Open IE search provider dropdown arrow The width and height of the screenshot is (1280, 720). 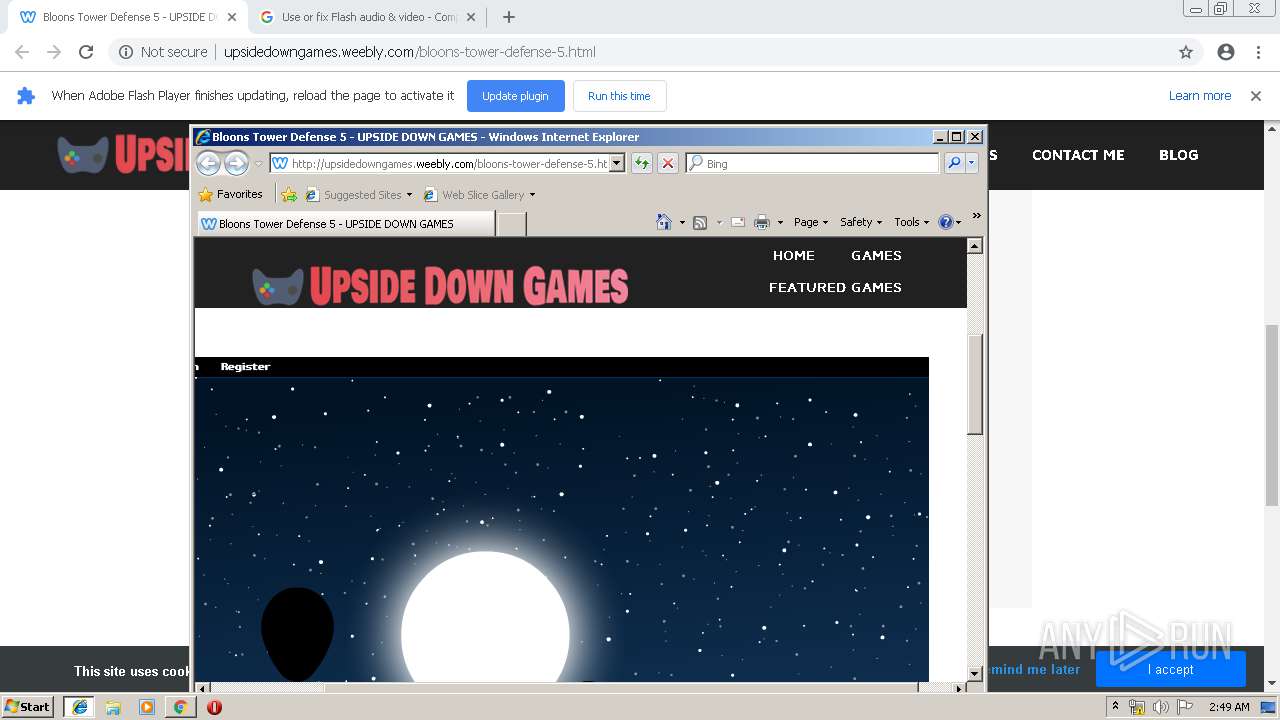[x=971, y=163]
